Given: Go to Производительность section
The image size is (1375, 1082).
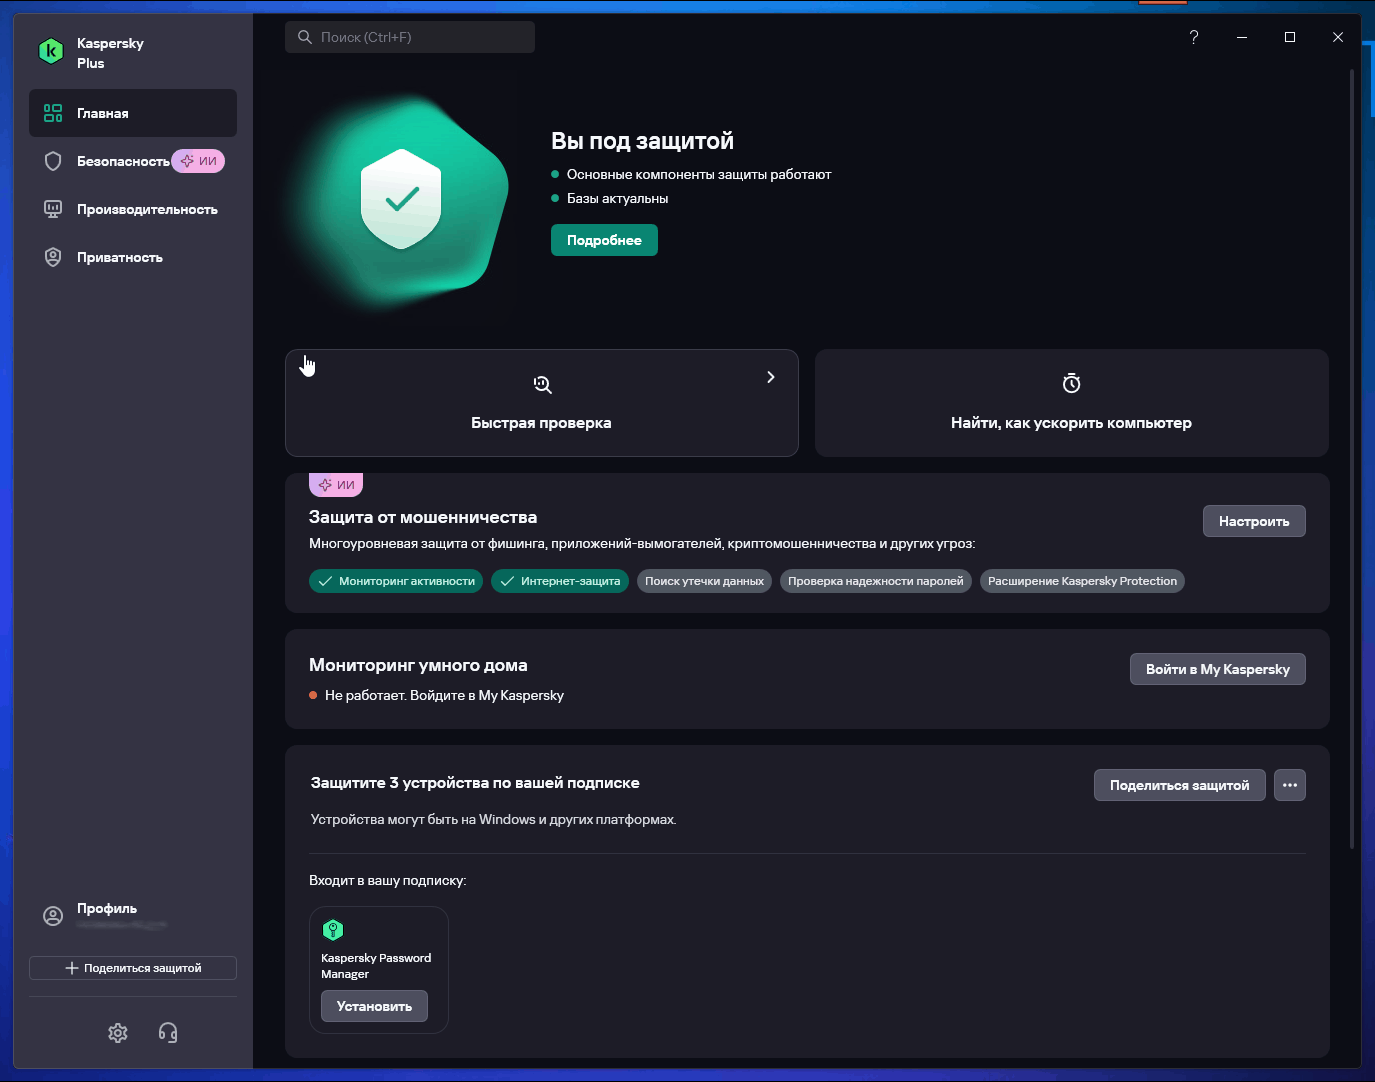Looking at the screenshot, I should click(133, 209).
